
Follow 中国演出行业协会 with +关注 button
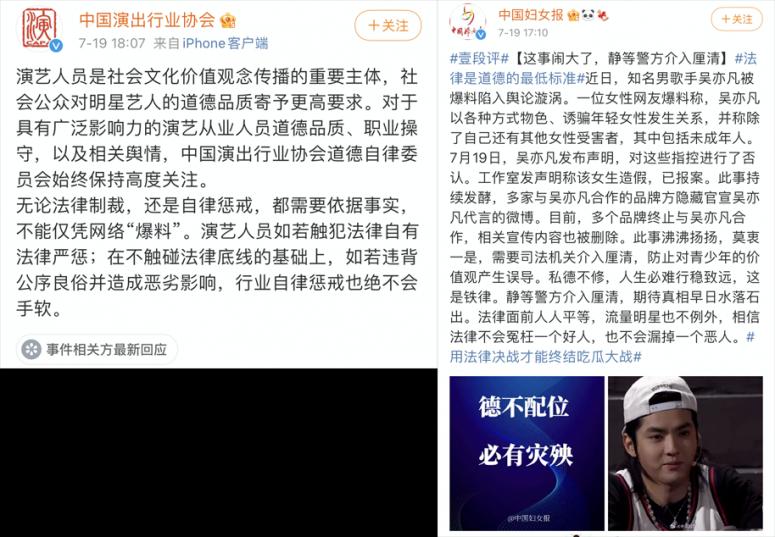coord(388,25)
